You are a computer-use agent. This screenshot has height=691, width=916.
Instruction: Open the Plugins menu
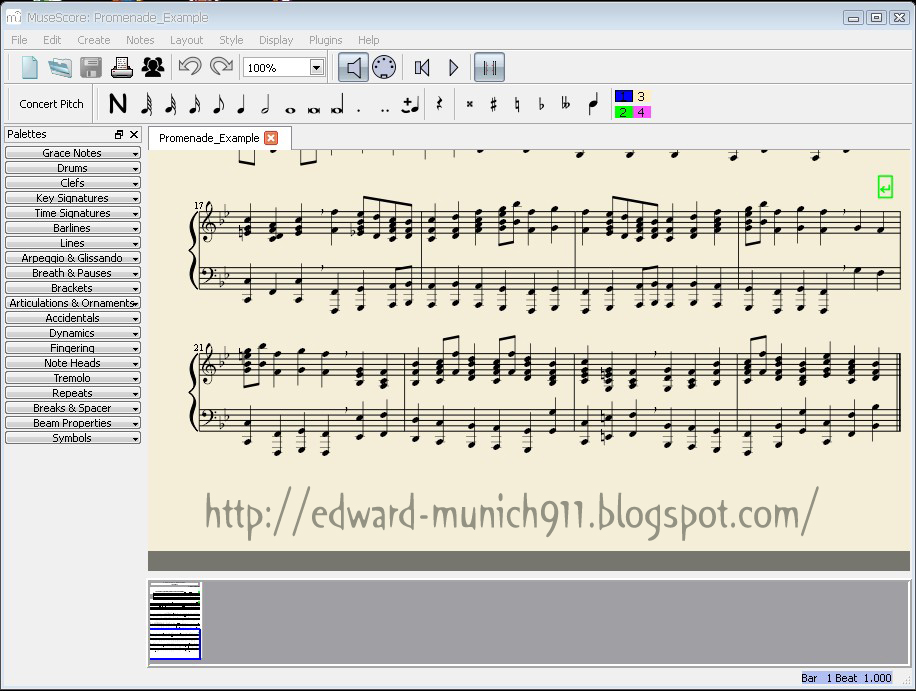(325, 40)
